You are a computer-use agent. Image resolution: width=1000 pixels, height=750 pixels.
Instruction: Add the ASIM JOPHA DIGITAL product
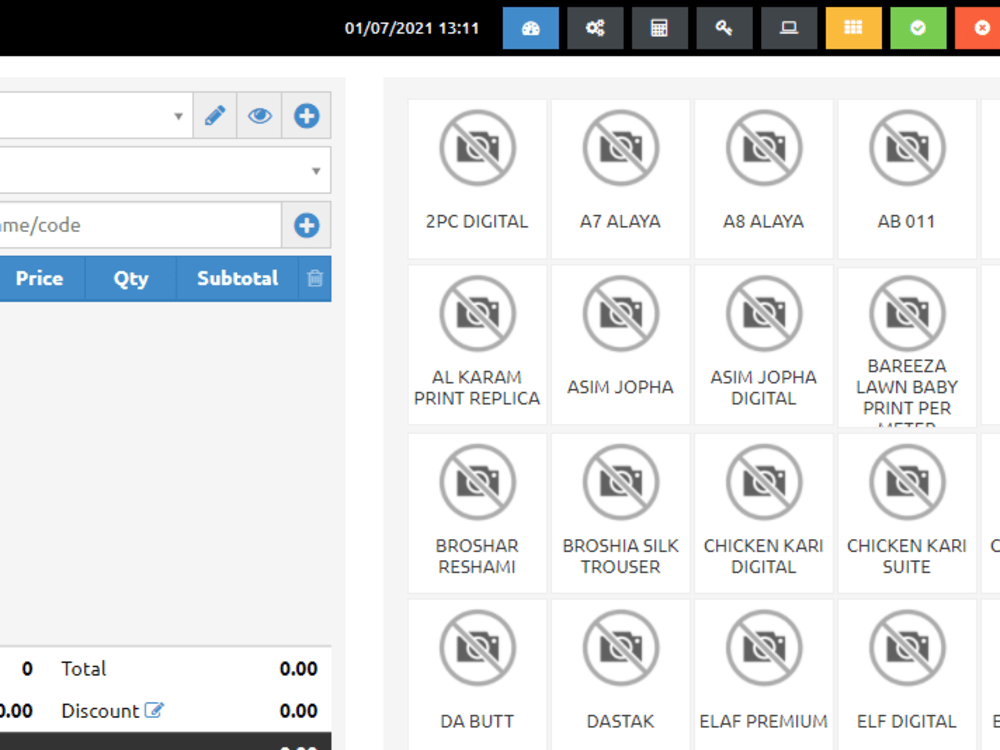(x=763, y=345)
